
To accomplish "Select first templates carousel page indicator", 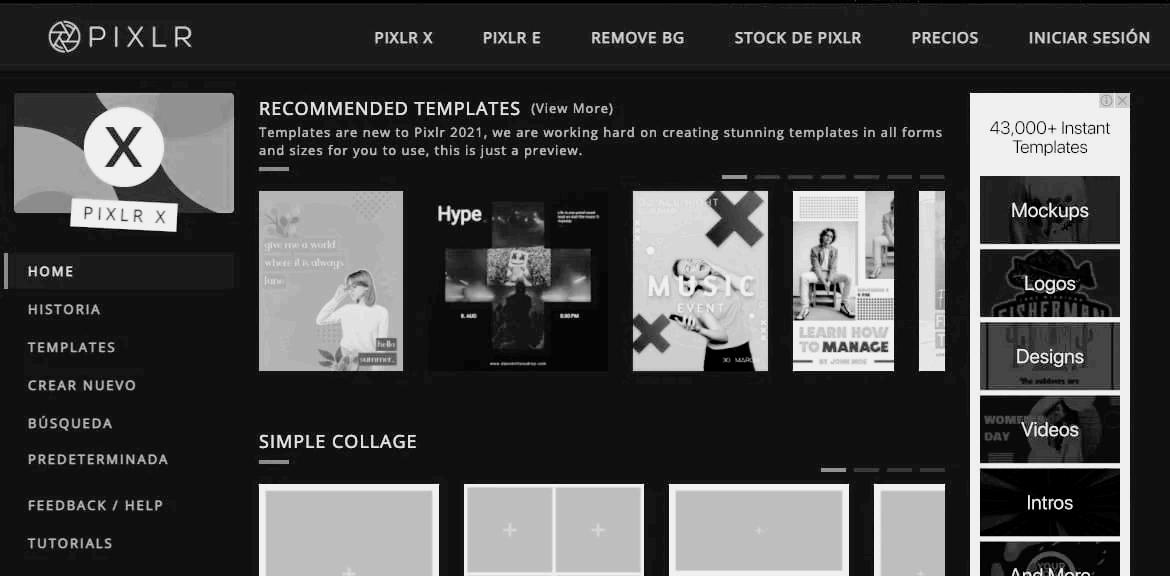I will [734, 177].
